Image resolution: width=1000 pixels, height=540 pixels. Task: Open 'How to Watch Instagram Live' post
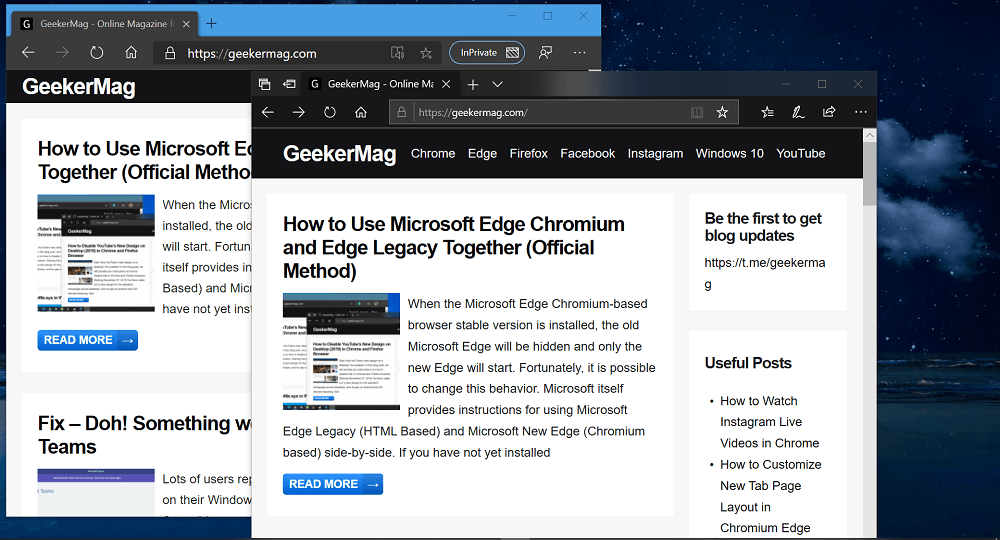point(769,422)
